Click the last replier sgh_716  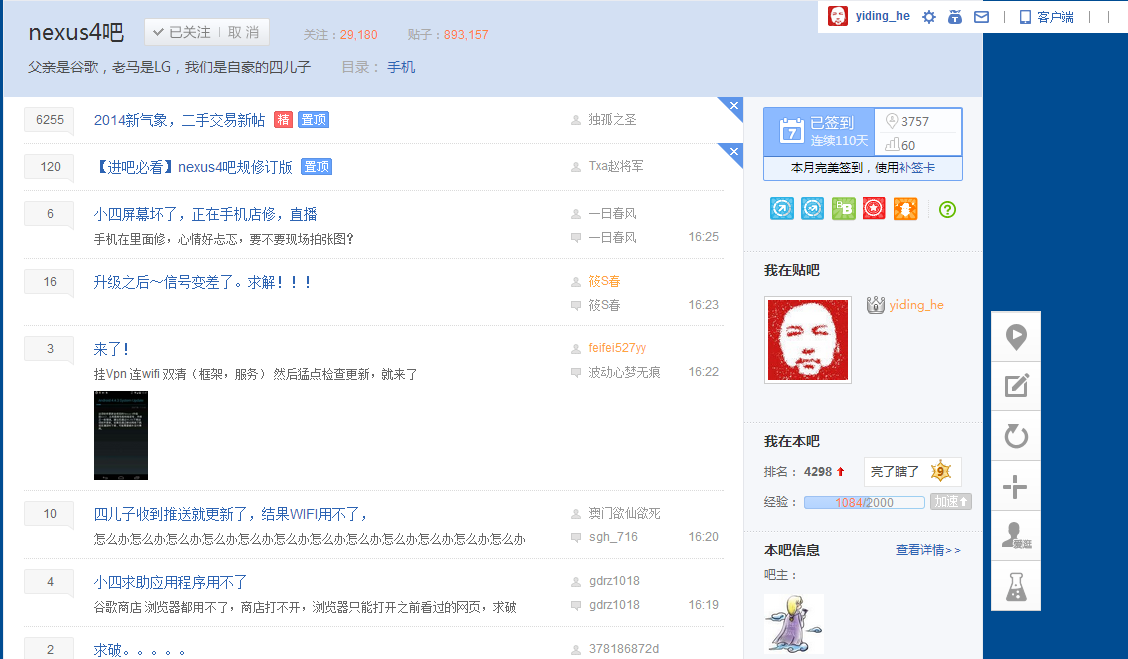point(613,537)
